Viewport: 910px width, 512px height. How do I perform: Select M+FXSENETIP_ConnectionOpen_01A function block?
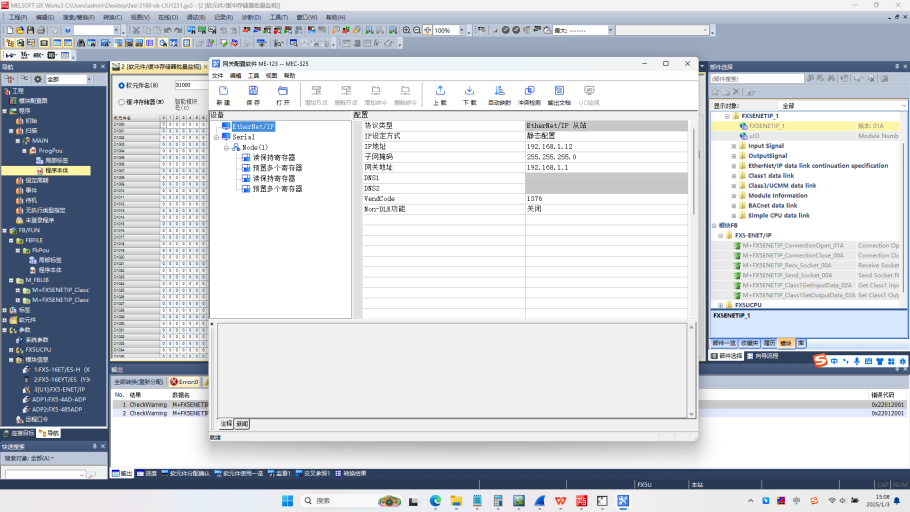point(793,246)
